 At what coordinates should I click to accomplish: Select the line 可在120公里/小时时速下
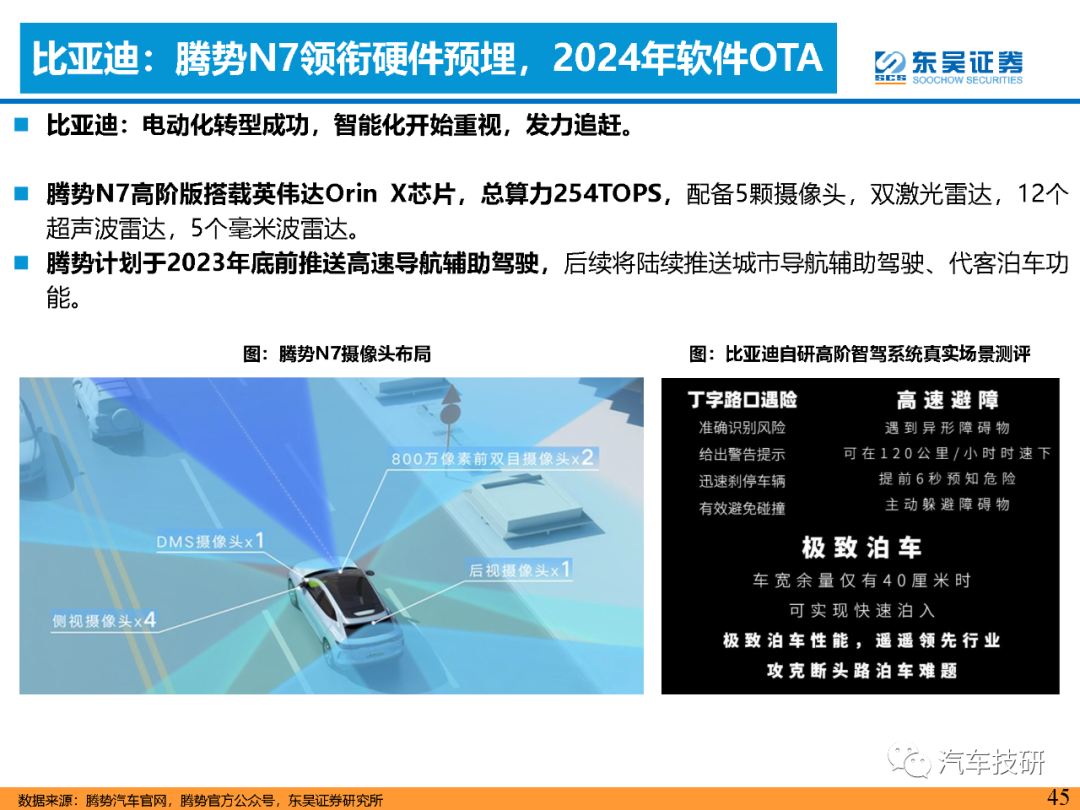947,453
